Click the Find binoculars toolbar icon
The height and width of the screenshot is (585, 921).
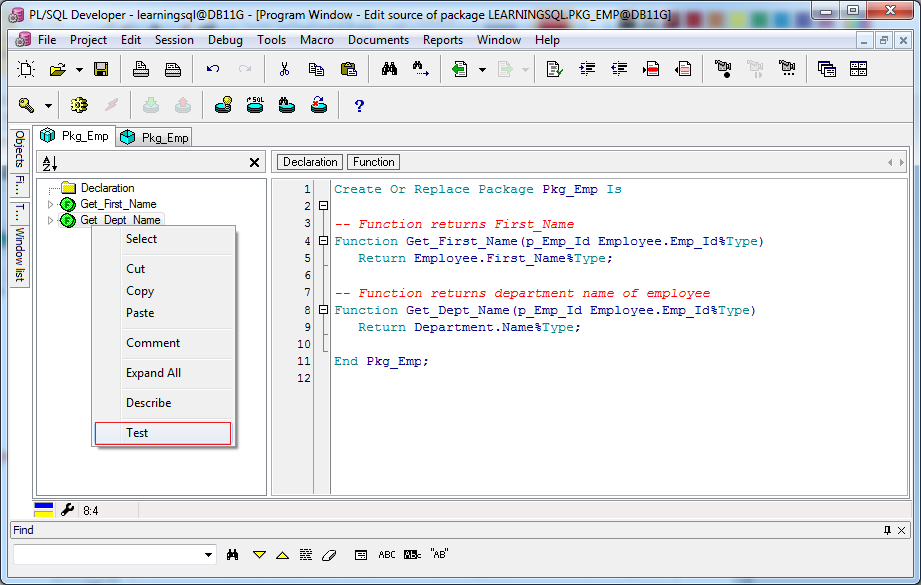coord(389,69)
